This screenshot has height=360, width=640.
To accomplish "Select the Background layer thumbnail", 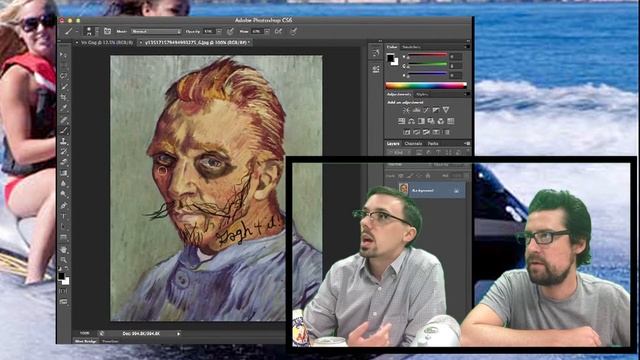I will 403,188.
